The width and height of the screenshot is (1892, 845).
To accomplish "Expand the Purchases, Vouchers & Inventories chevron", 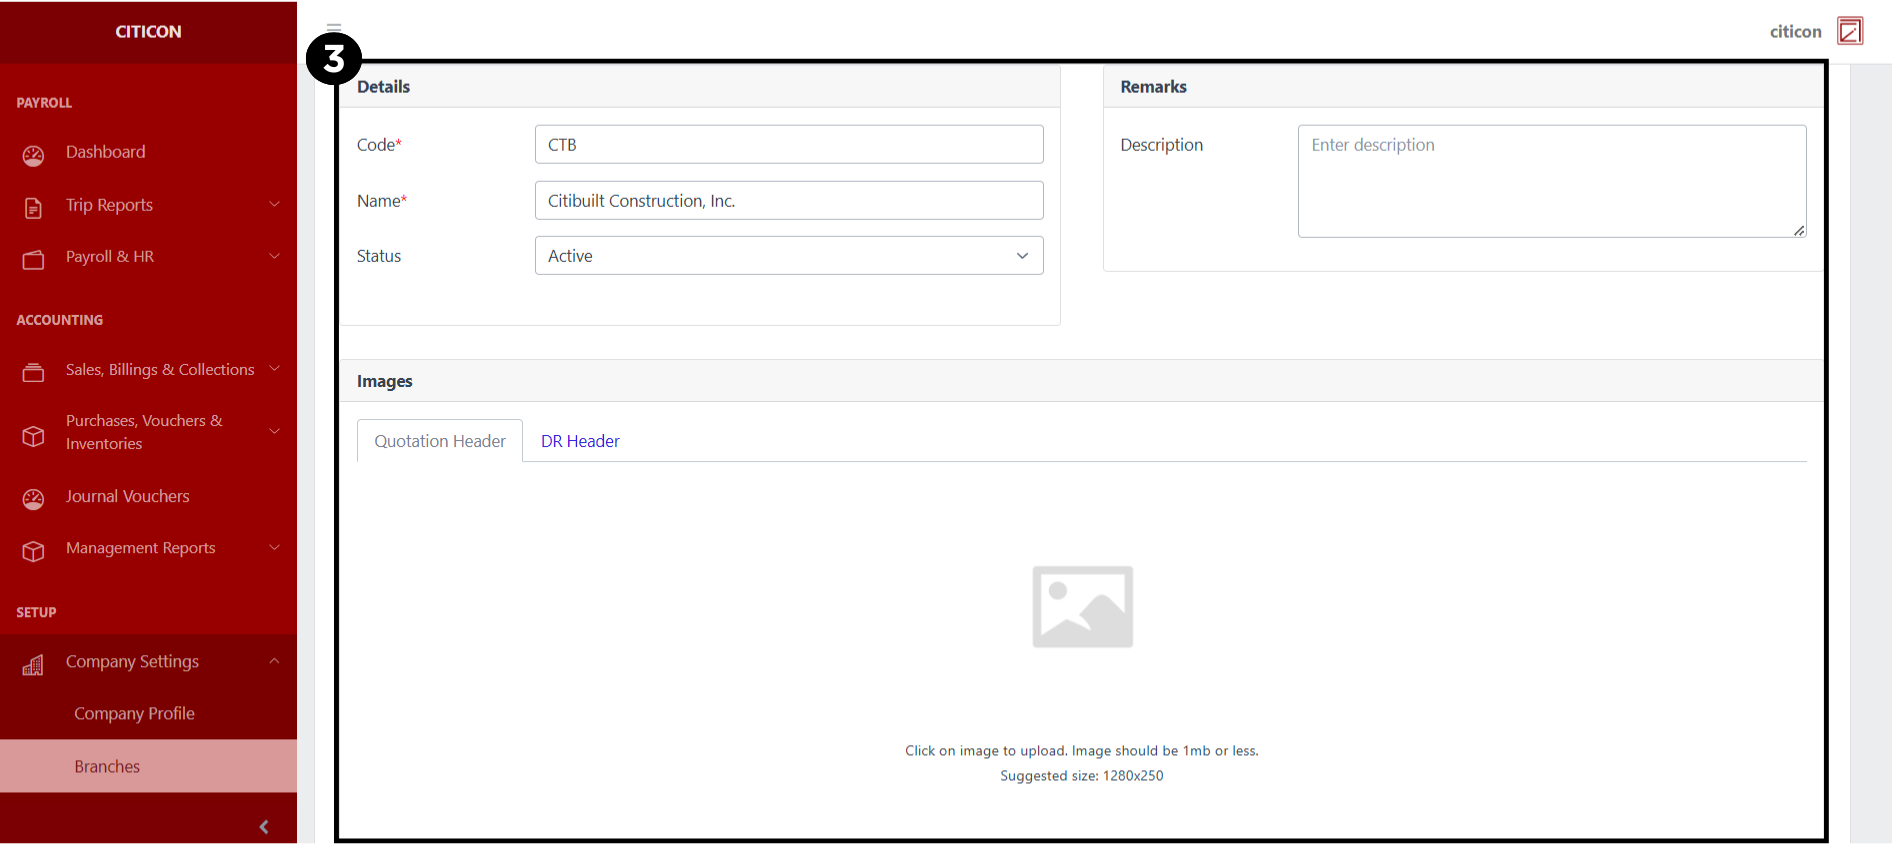I will 274,431.
